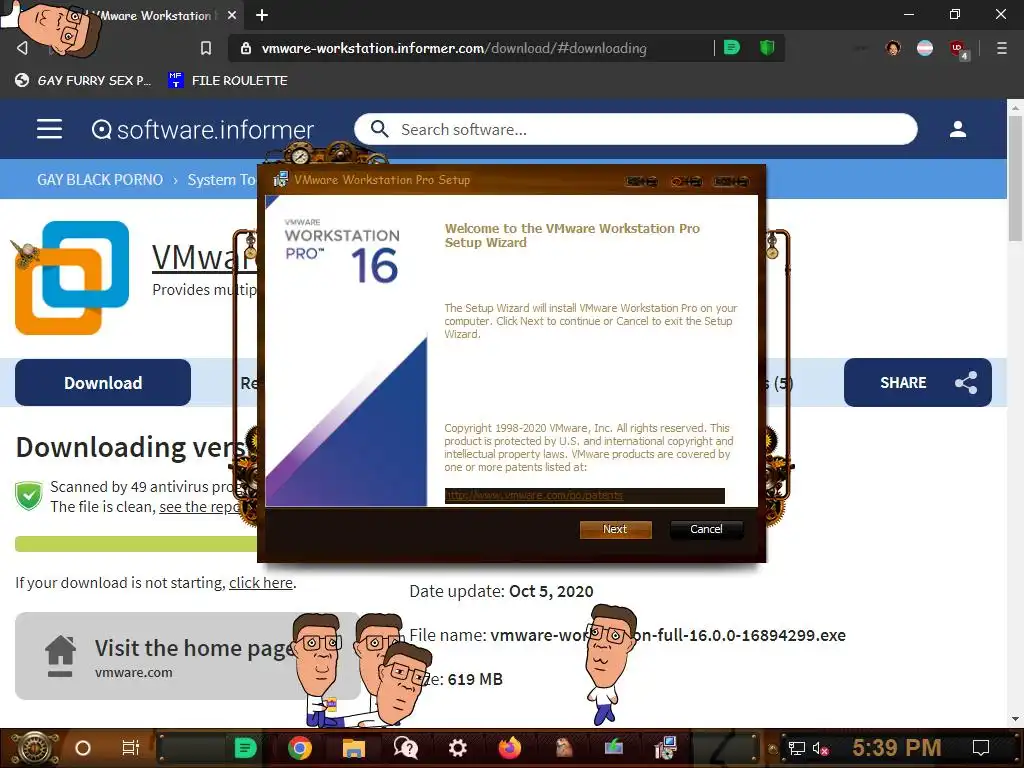Open the notification center icon
Viewport: 1024px width, 768px height.
981,748
